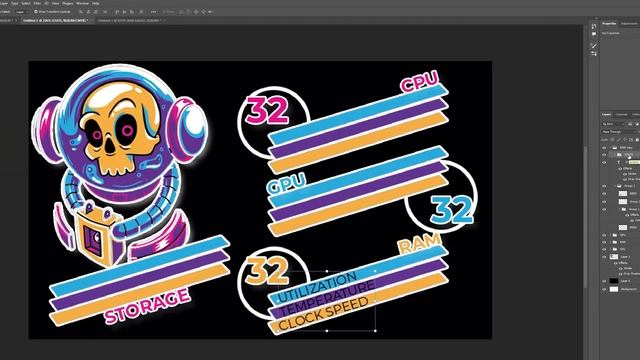
Task: Click Lock all padlock icon
Action: tap(637, 140)
